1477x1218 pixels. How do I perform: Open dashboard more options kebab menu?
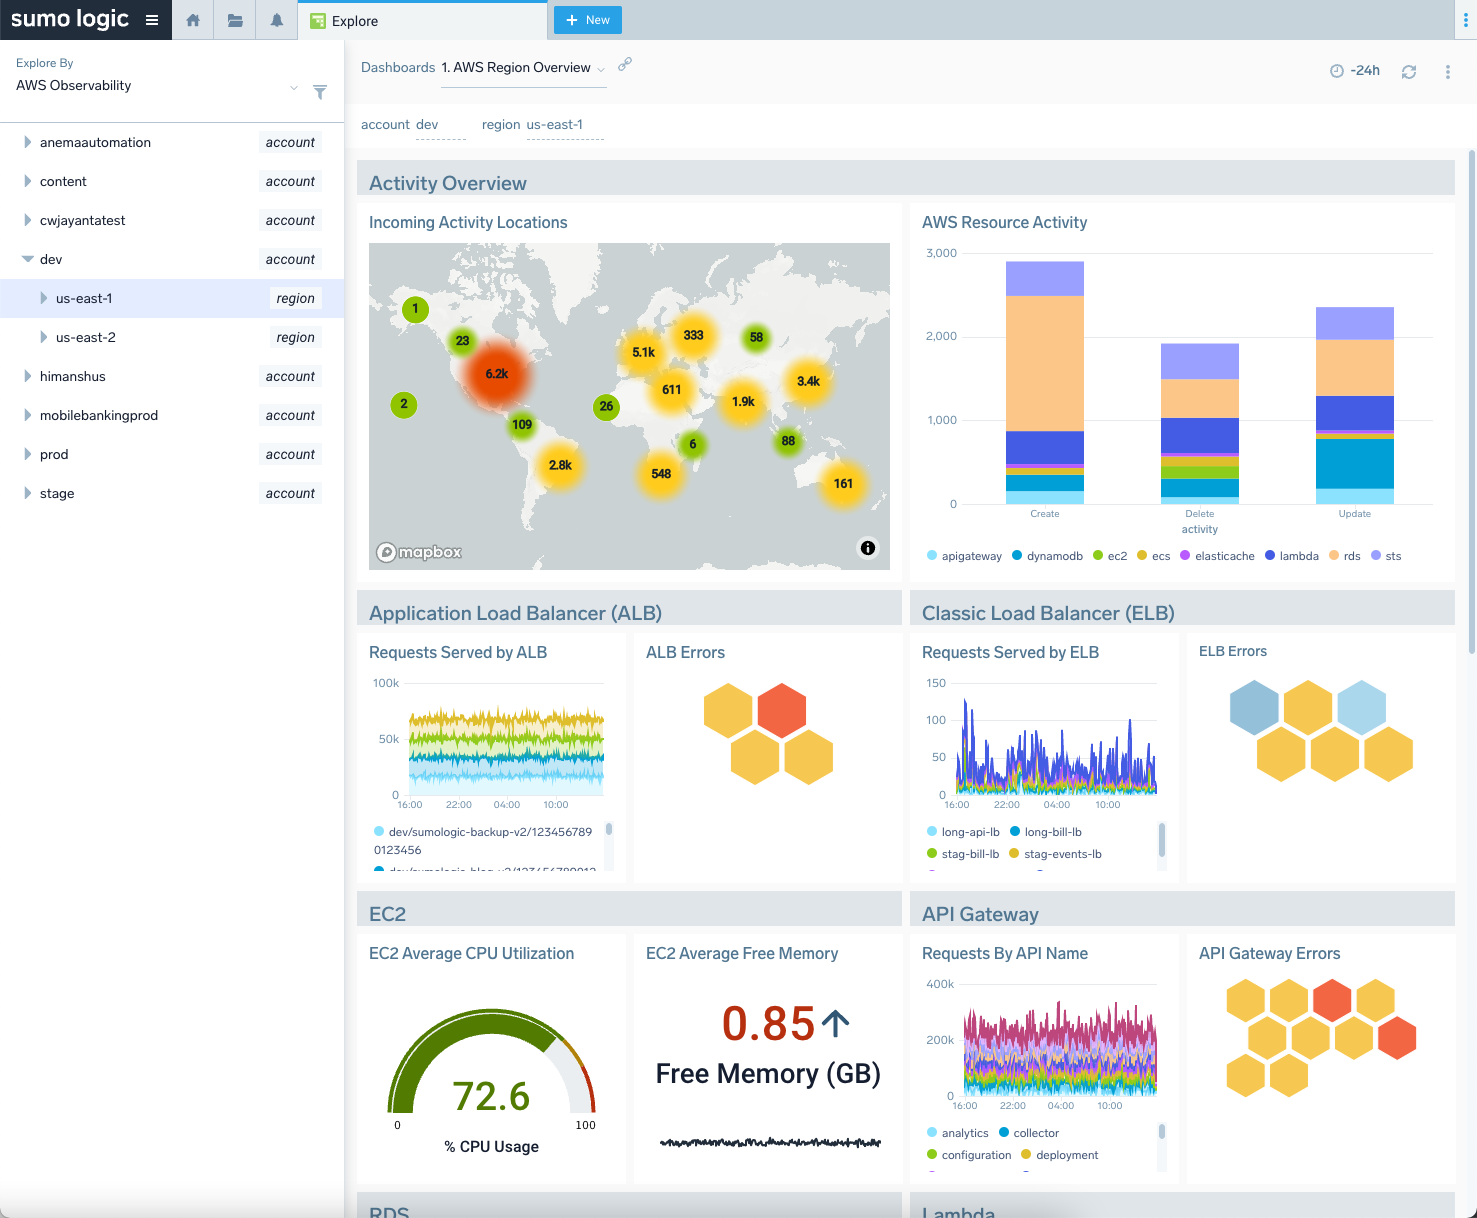pos(1447,72)
